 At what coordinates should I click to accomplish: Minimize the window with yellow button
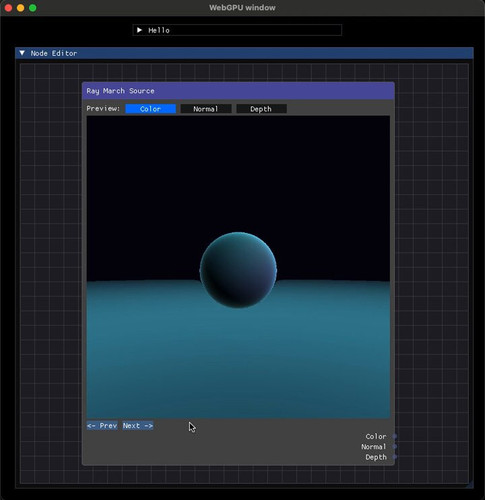tap(21, 8)
